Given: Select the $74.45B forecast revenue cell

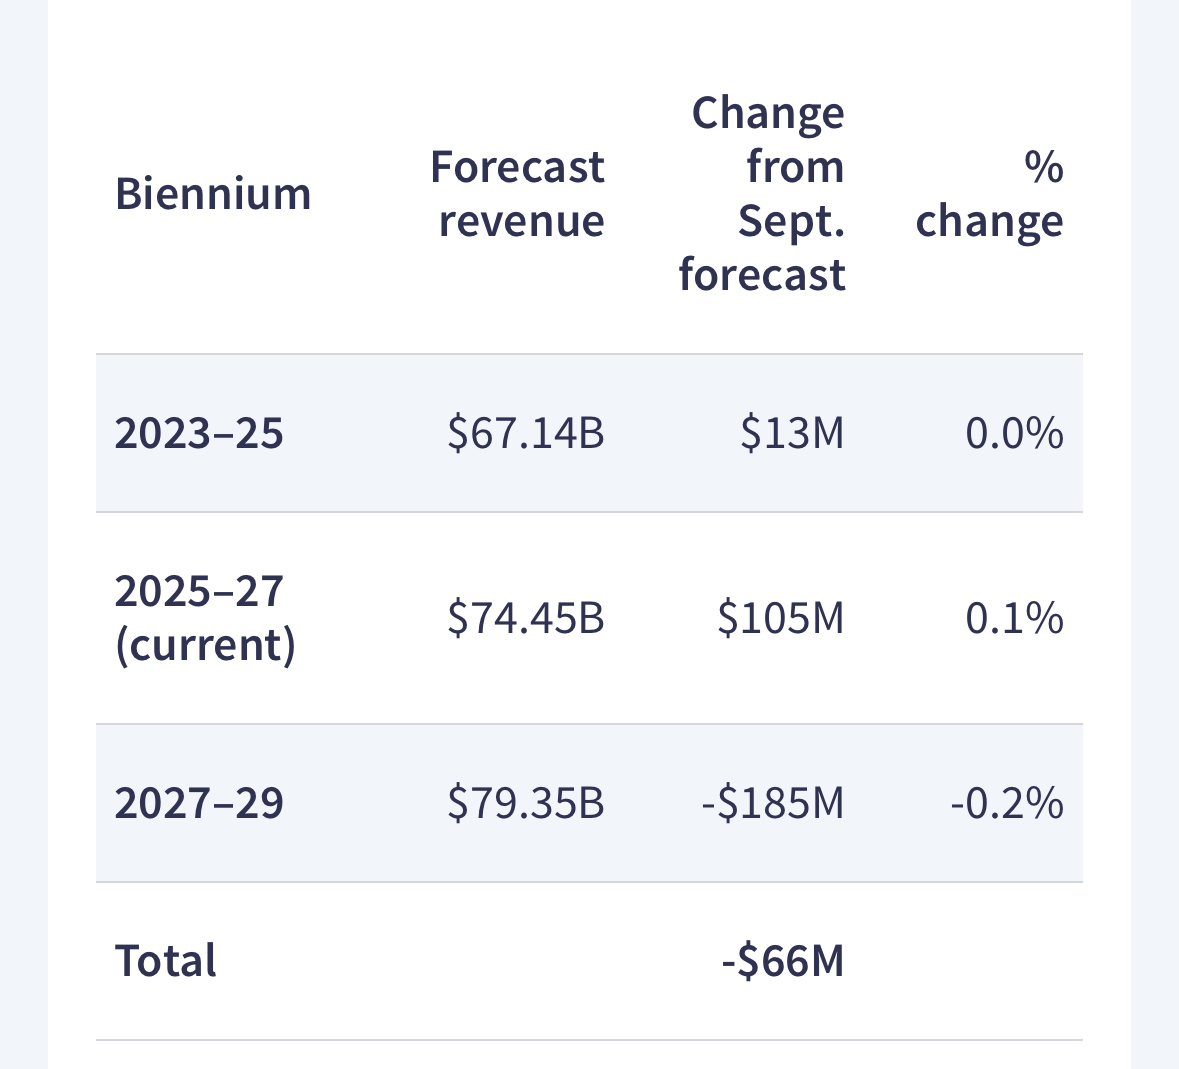Looking at the screenshot, I should tap(526, 618).
